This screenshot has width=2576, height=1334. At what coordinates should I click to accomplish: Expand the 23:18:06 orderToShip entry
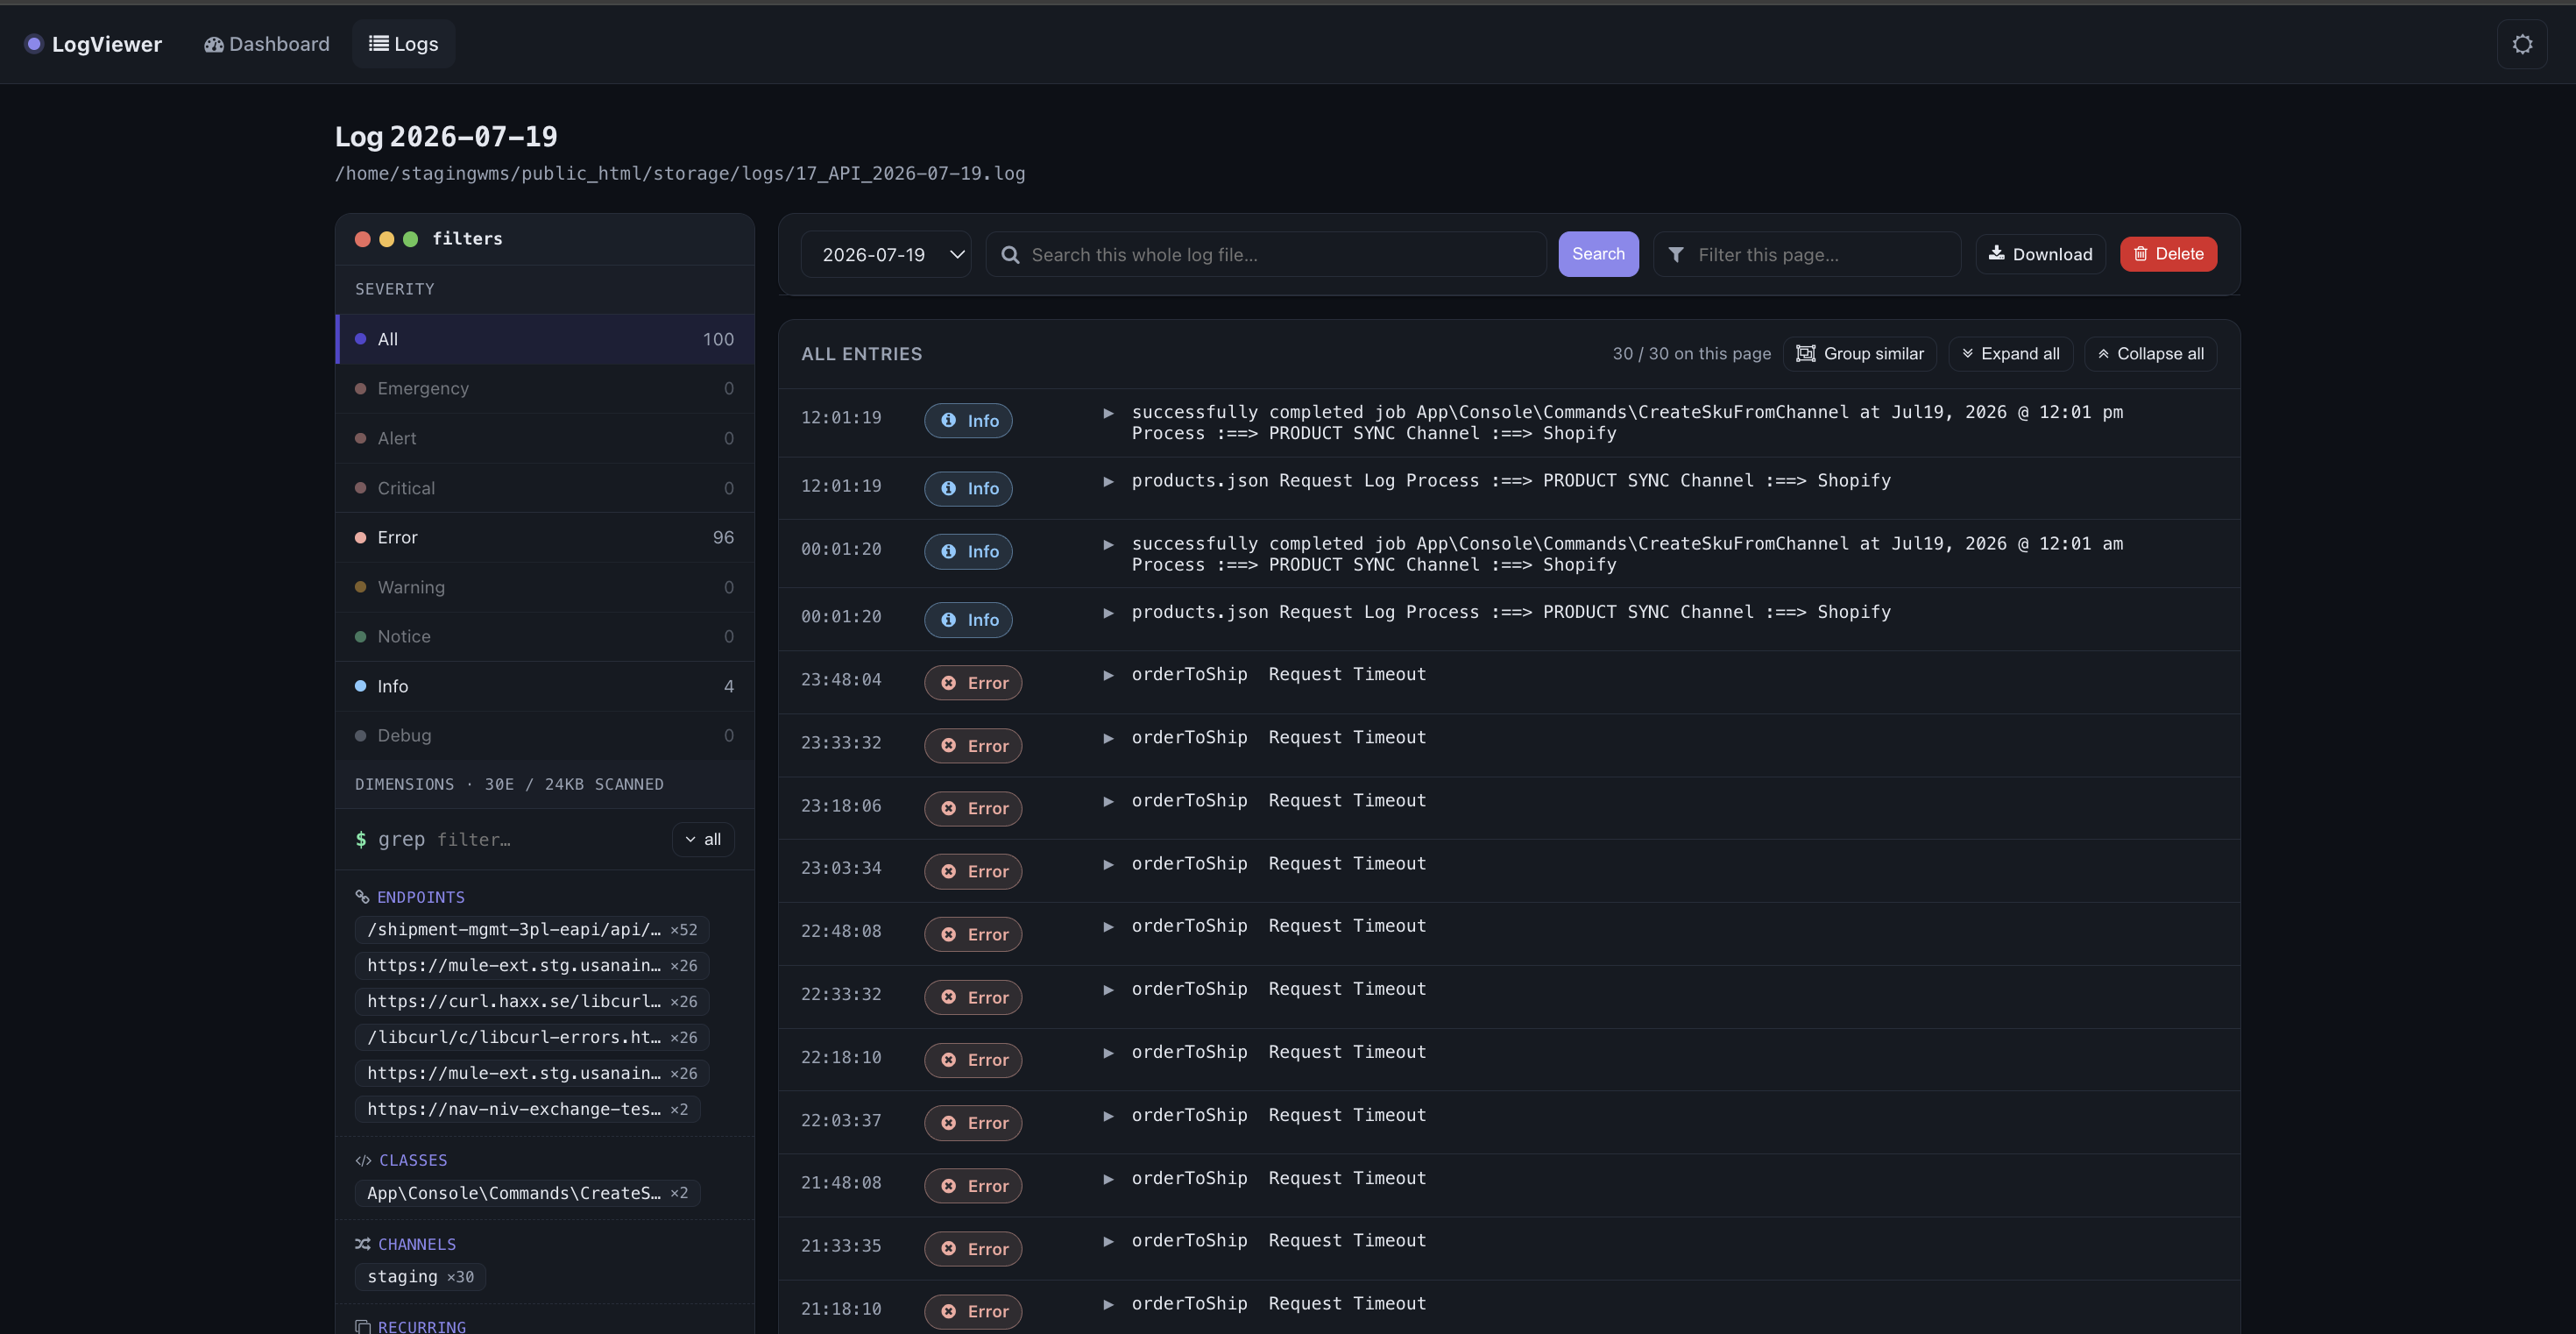(x=1108, y=801)
